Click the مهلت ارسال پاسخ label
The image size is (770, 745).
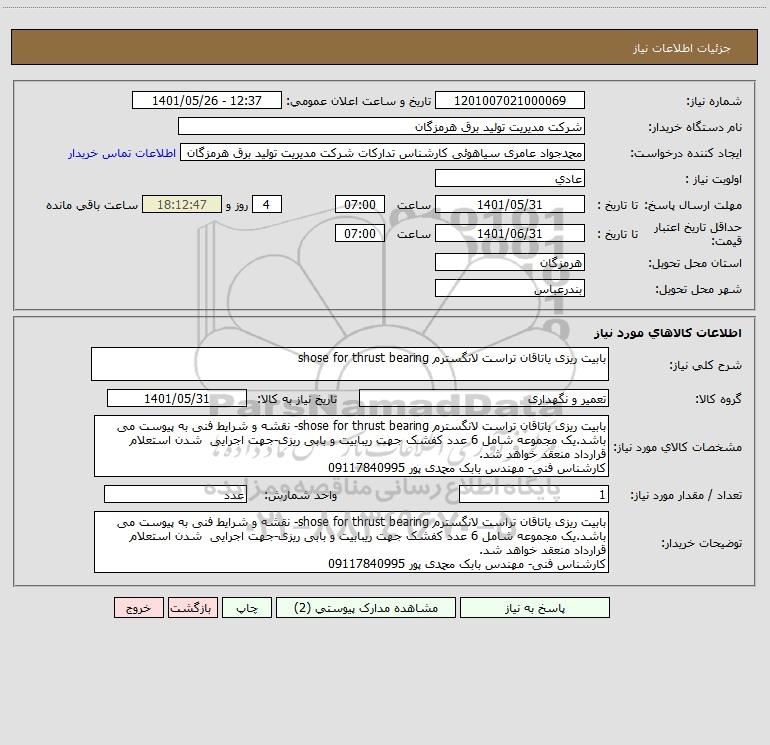point(693,205)
